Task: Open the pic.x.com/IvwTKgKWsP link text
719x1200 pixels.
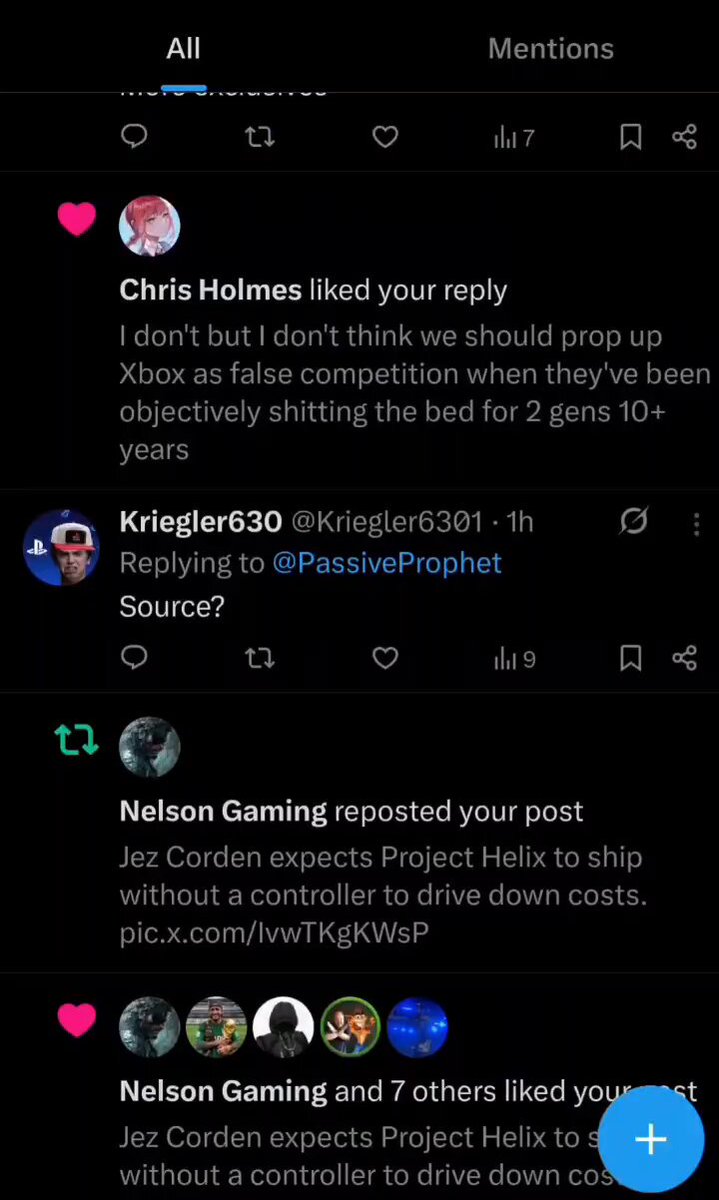Action: coord(274,933)
